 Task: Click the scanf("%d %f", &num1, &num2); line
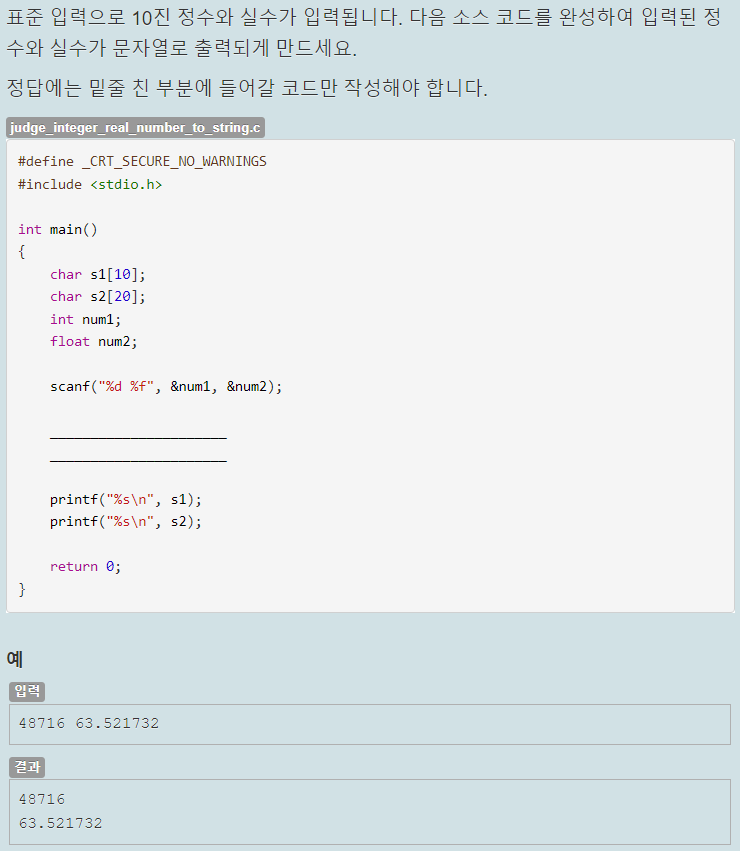[x=166, y=386]
